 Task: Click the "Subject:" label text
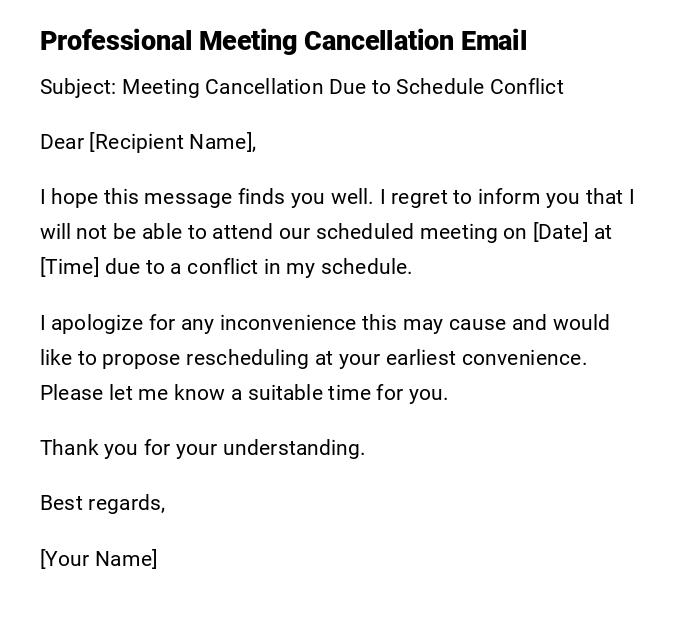[x=78, y=87]
